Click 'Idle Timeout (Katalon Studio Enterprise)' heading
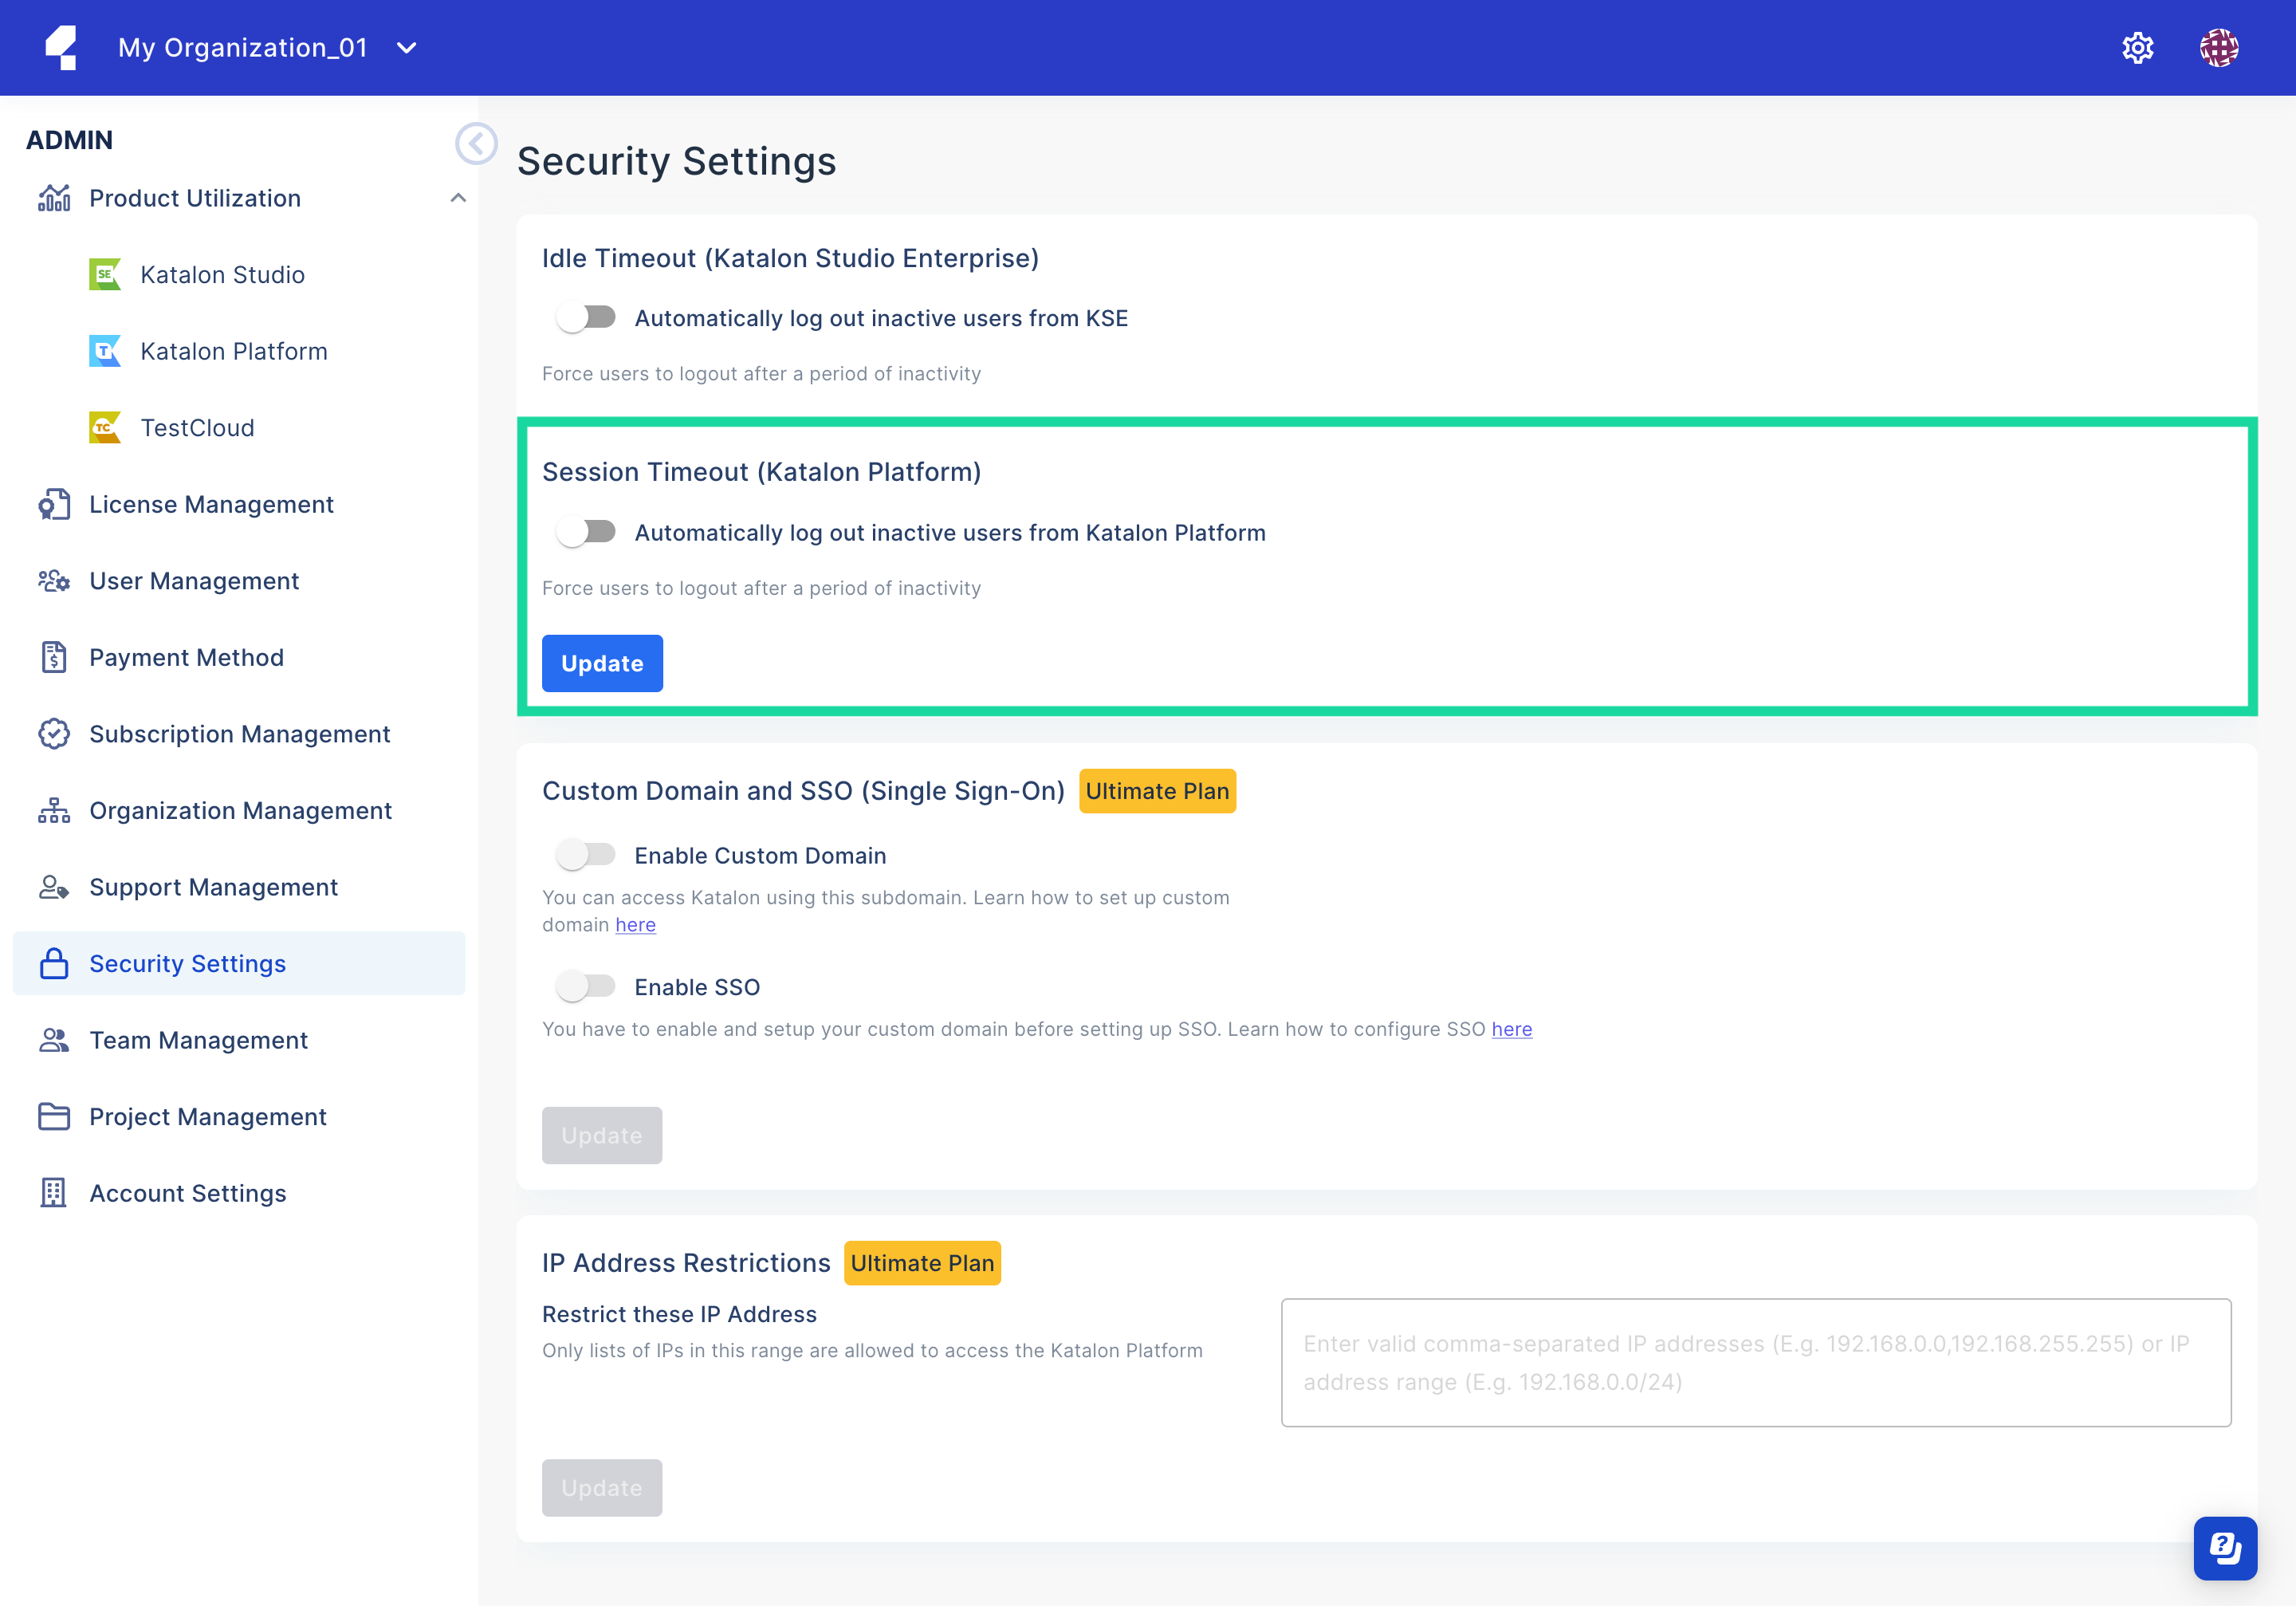The width and height of the screenshot is (2296, 1606). pos(790,258)
